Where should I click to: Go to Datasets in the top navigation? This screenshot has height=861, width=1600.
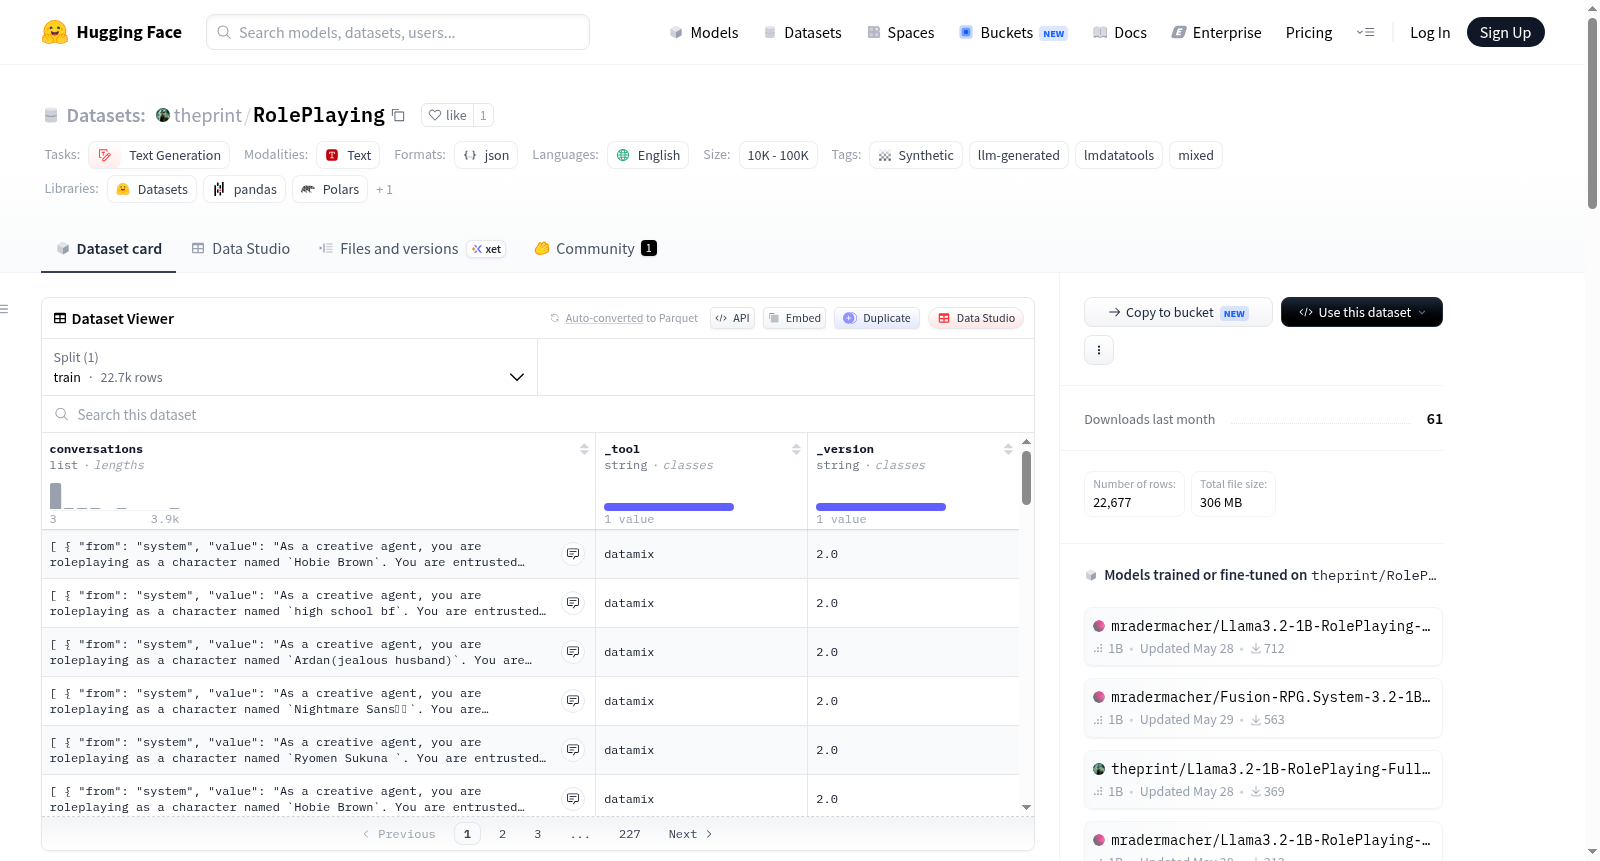(x=803, y=32)
